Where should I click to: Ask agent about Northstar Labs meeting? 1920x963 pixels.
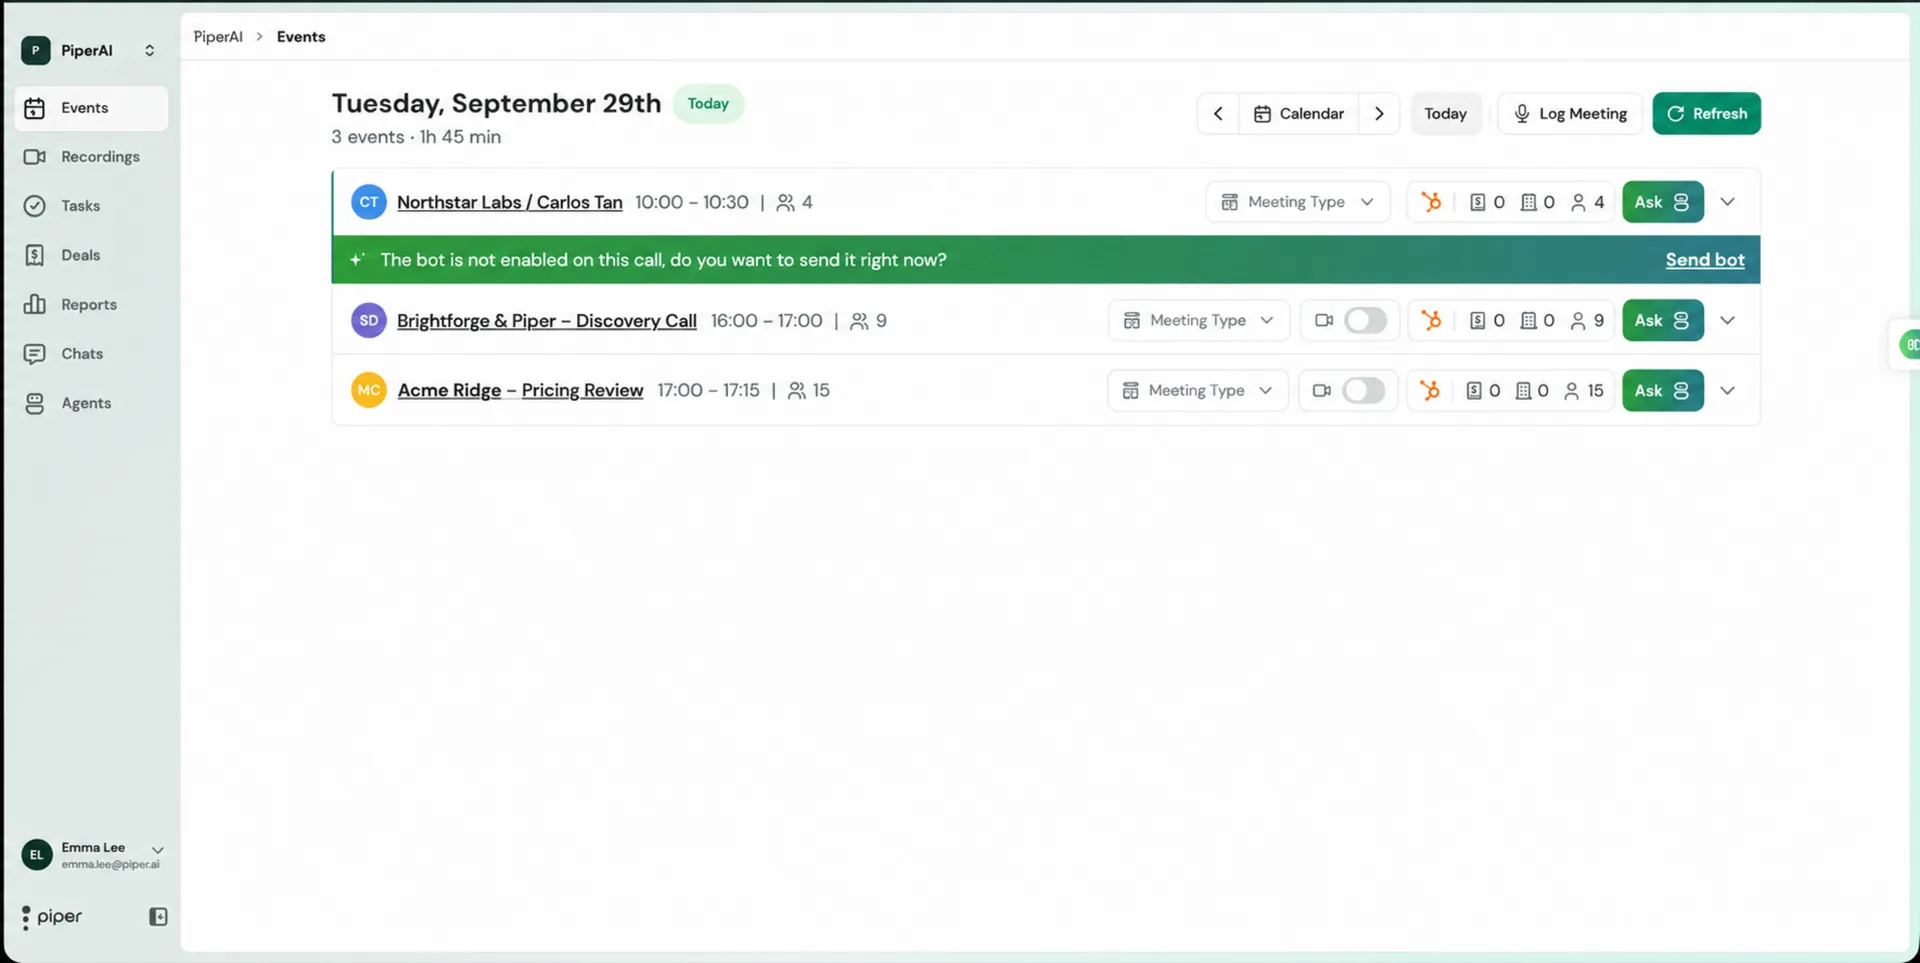[x=1662, y=202]
